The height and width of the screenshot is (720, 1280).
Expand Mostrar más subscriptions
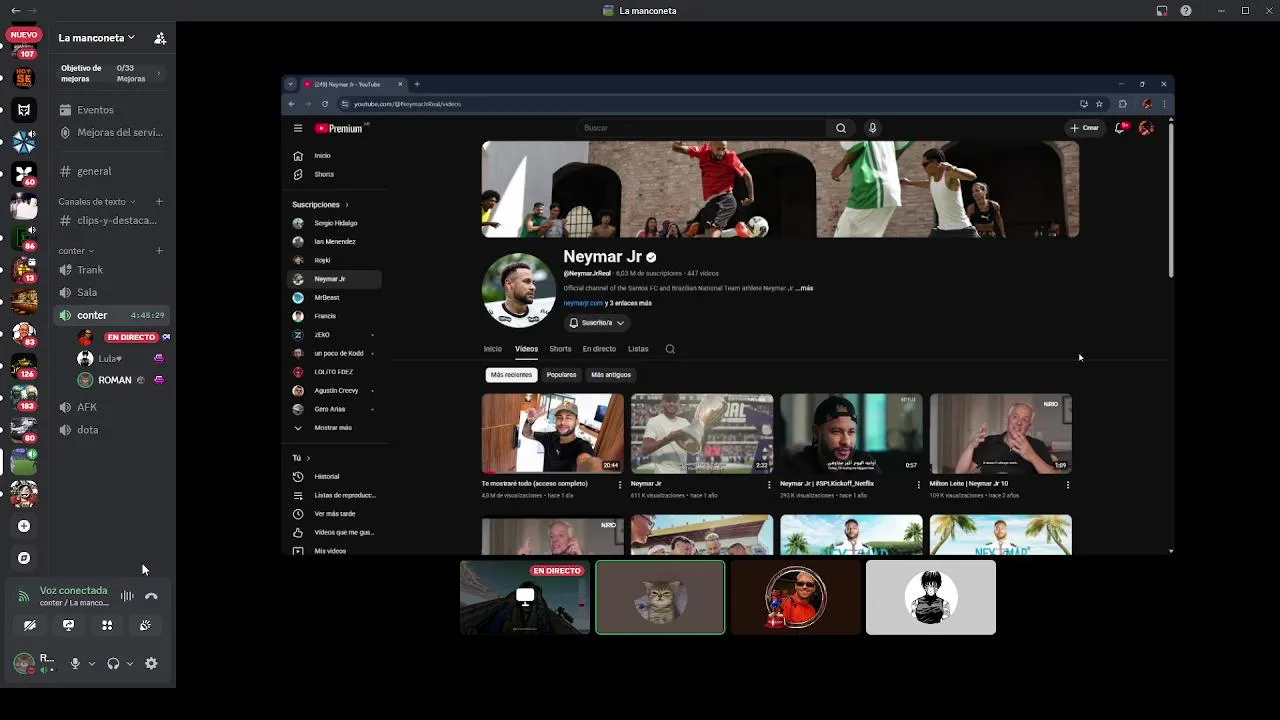pyautogui.click(x=334, y=428)
